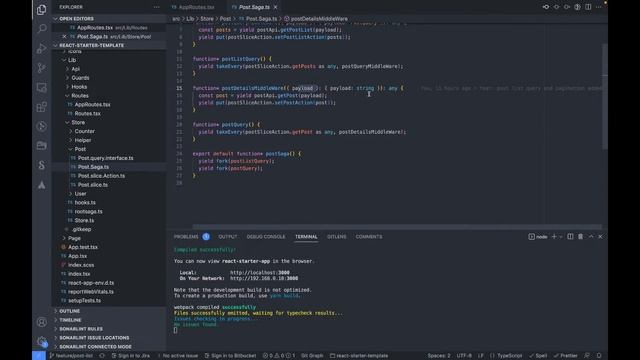Screen dimensions: 640x360
Task: Open Run and Debug view
Action: 42,48
